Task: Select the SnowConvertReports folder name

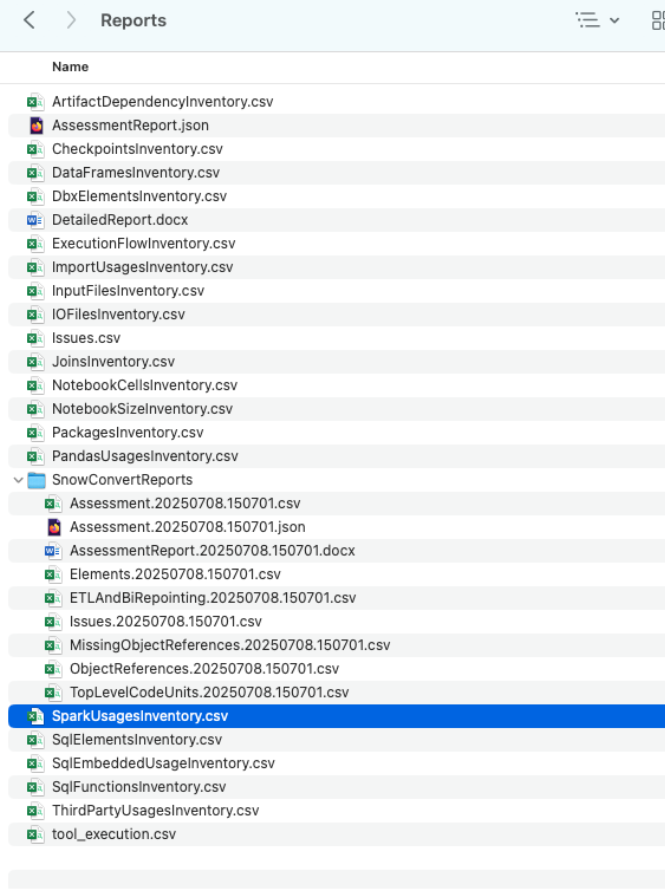Action: click(123, 480)
